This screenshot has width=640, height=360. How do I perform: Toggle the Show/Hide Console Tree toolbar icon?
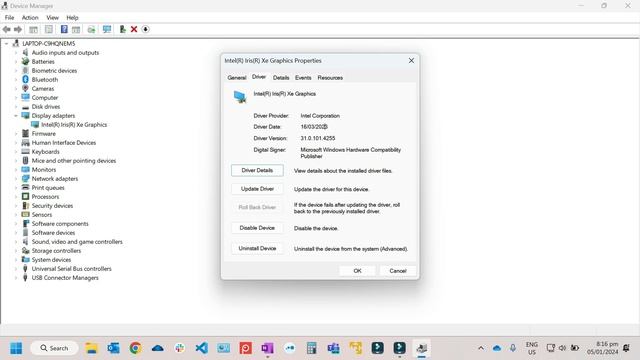pos(33,29)
